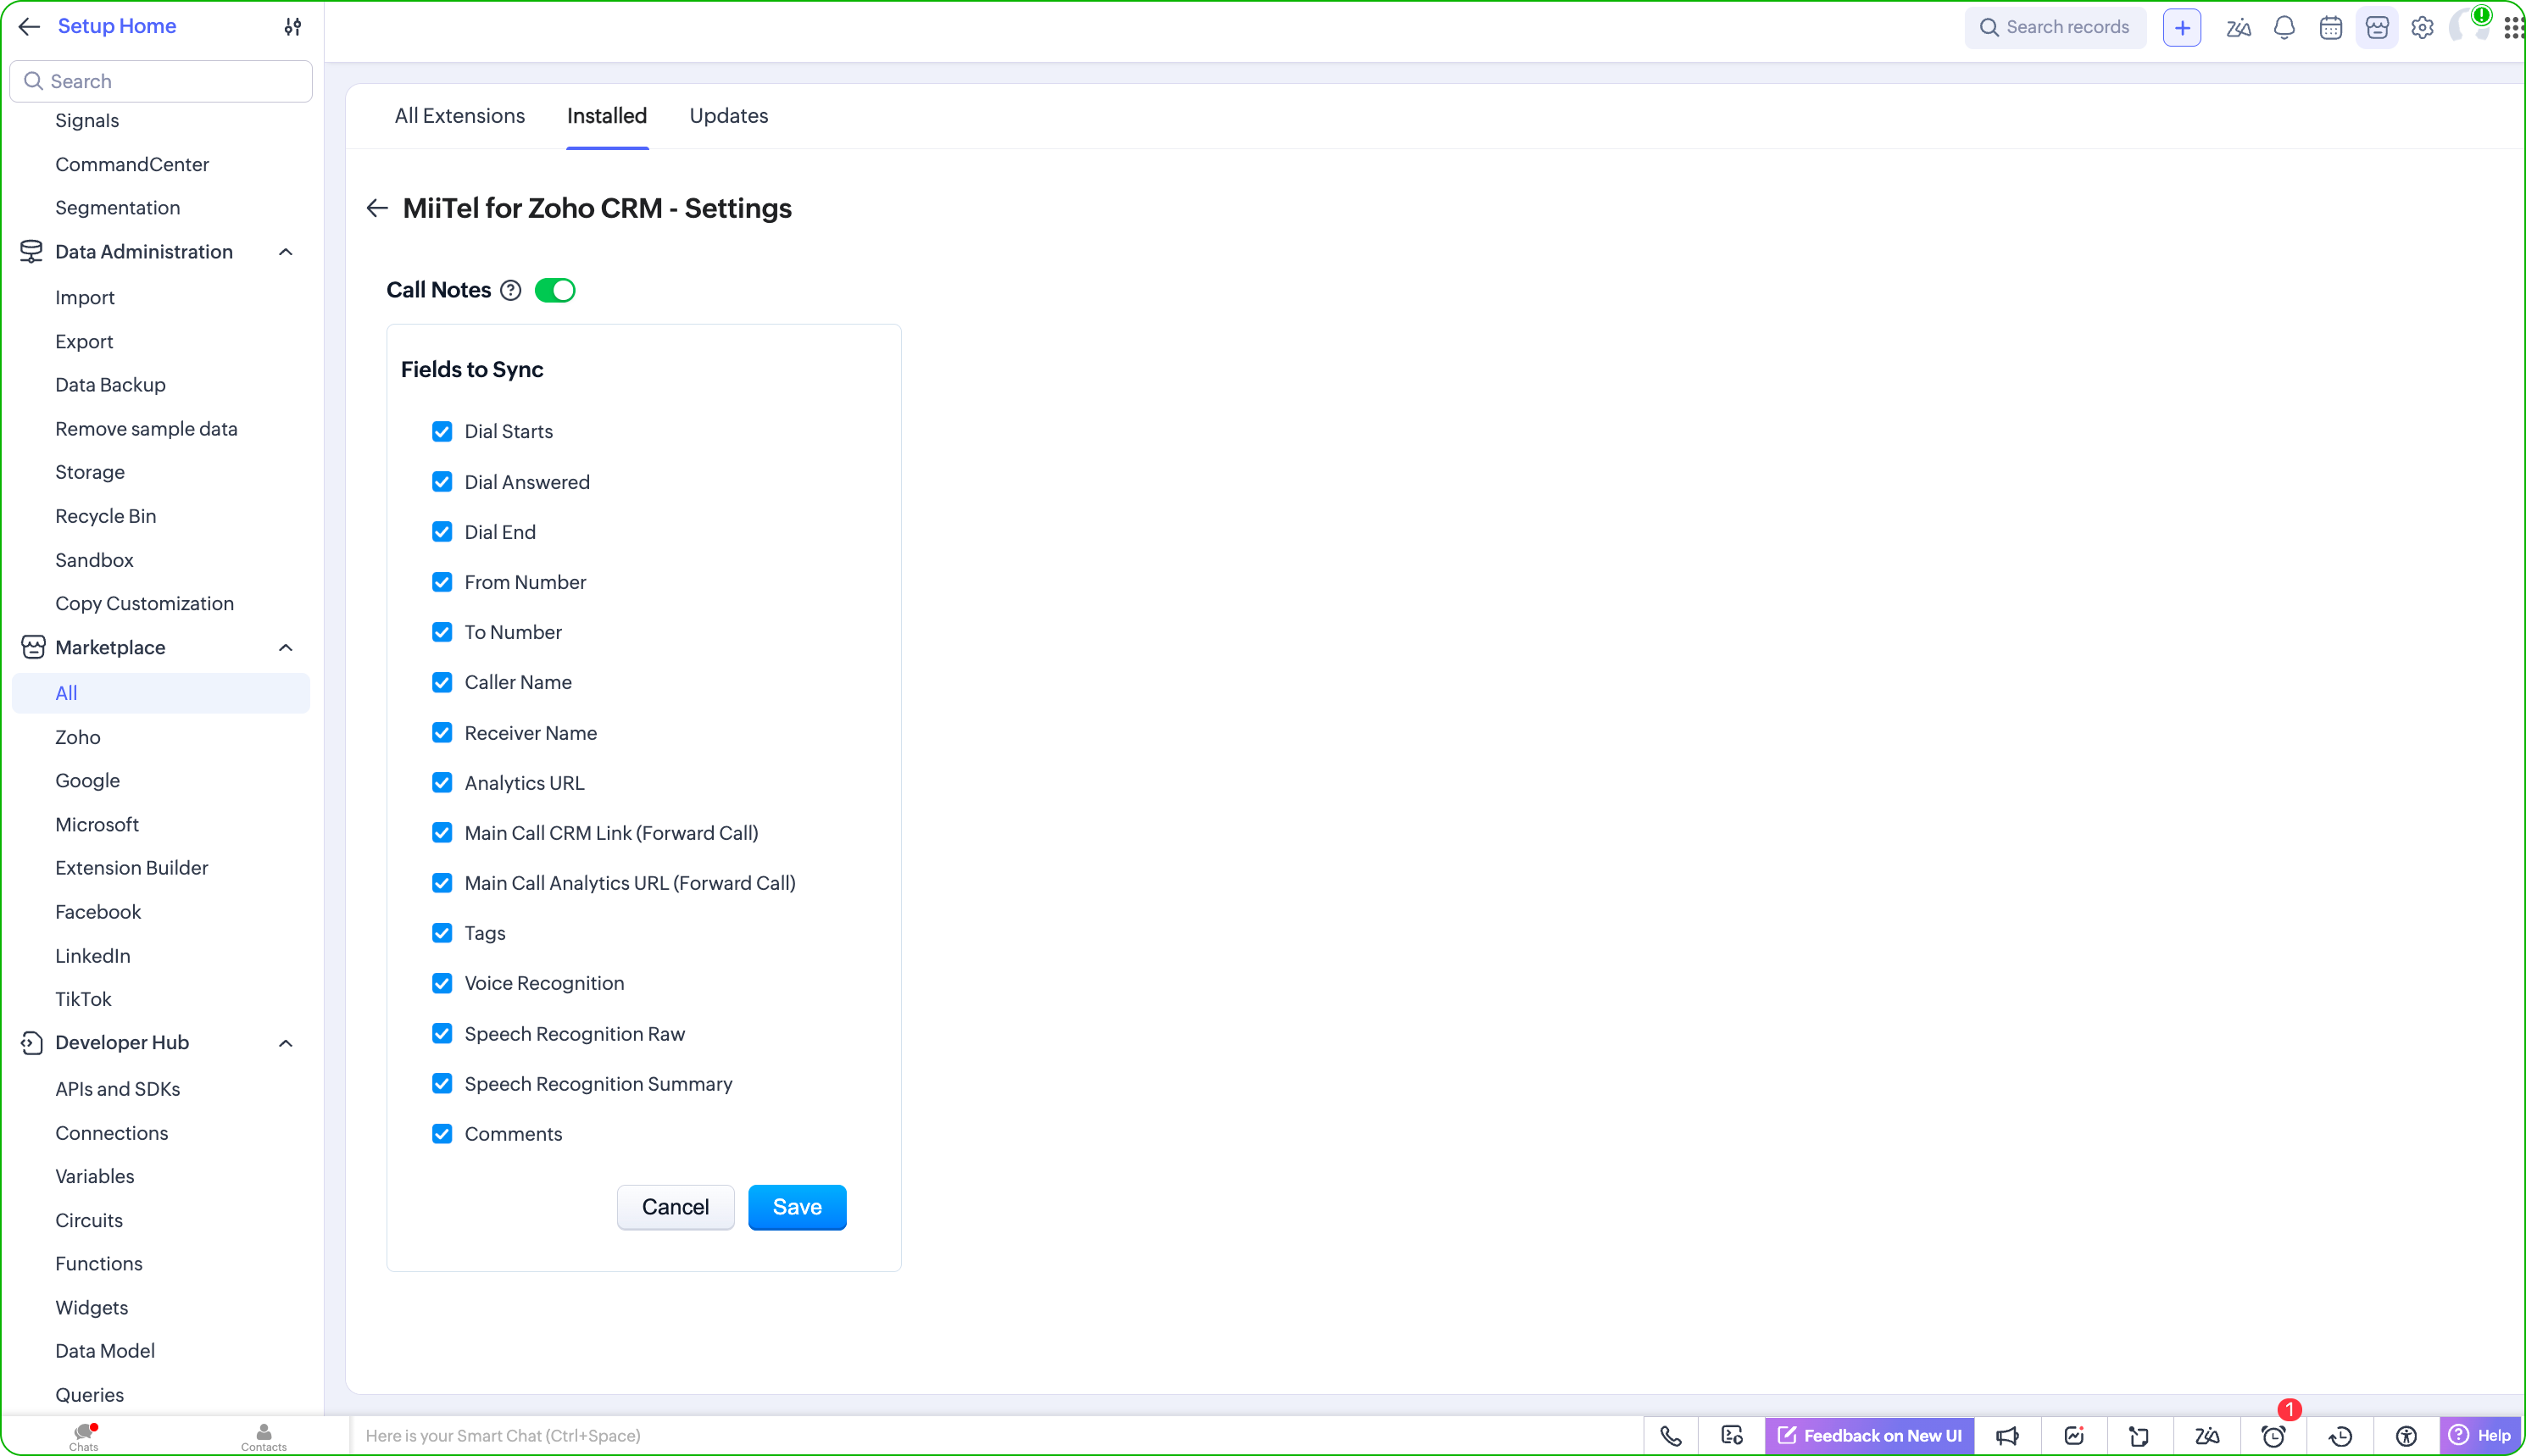
Task: Collapse the Developer Hub section
Action: [285, 1043]
